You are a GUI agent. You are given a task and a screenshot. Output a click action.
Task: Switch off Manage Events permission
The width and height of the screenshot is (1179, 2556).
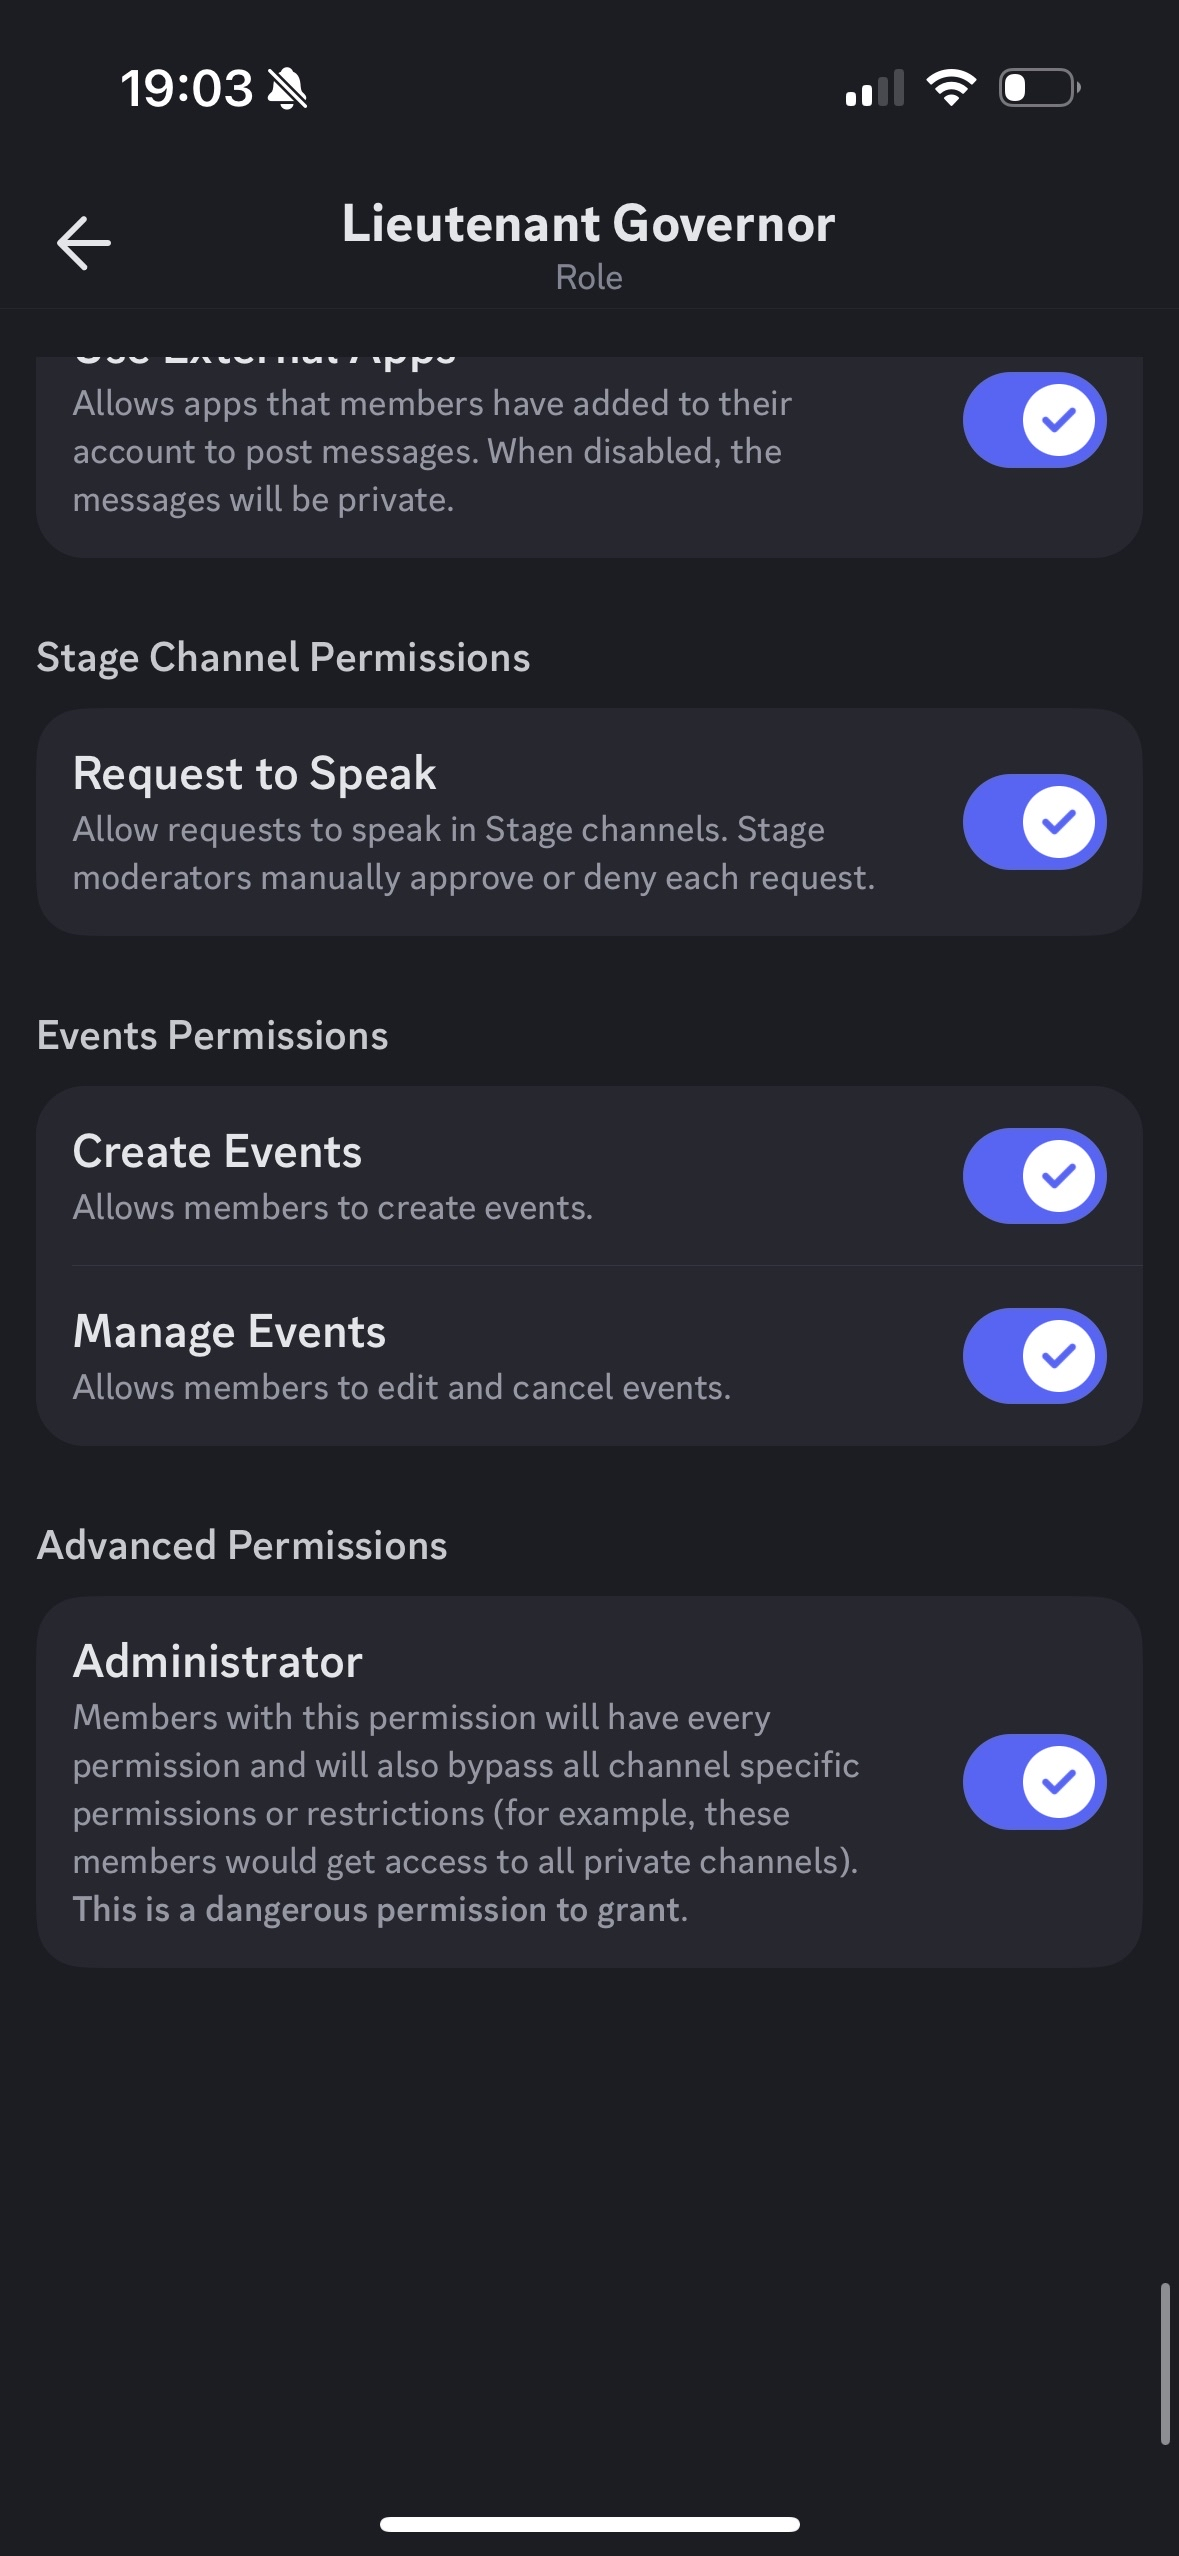1034,1356
